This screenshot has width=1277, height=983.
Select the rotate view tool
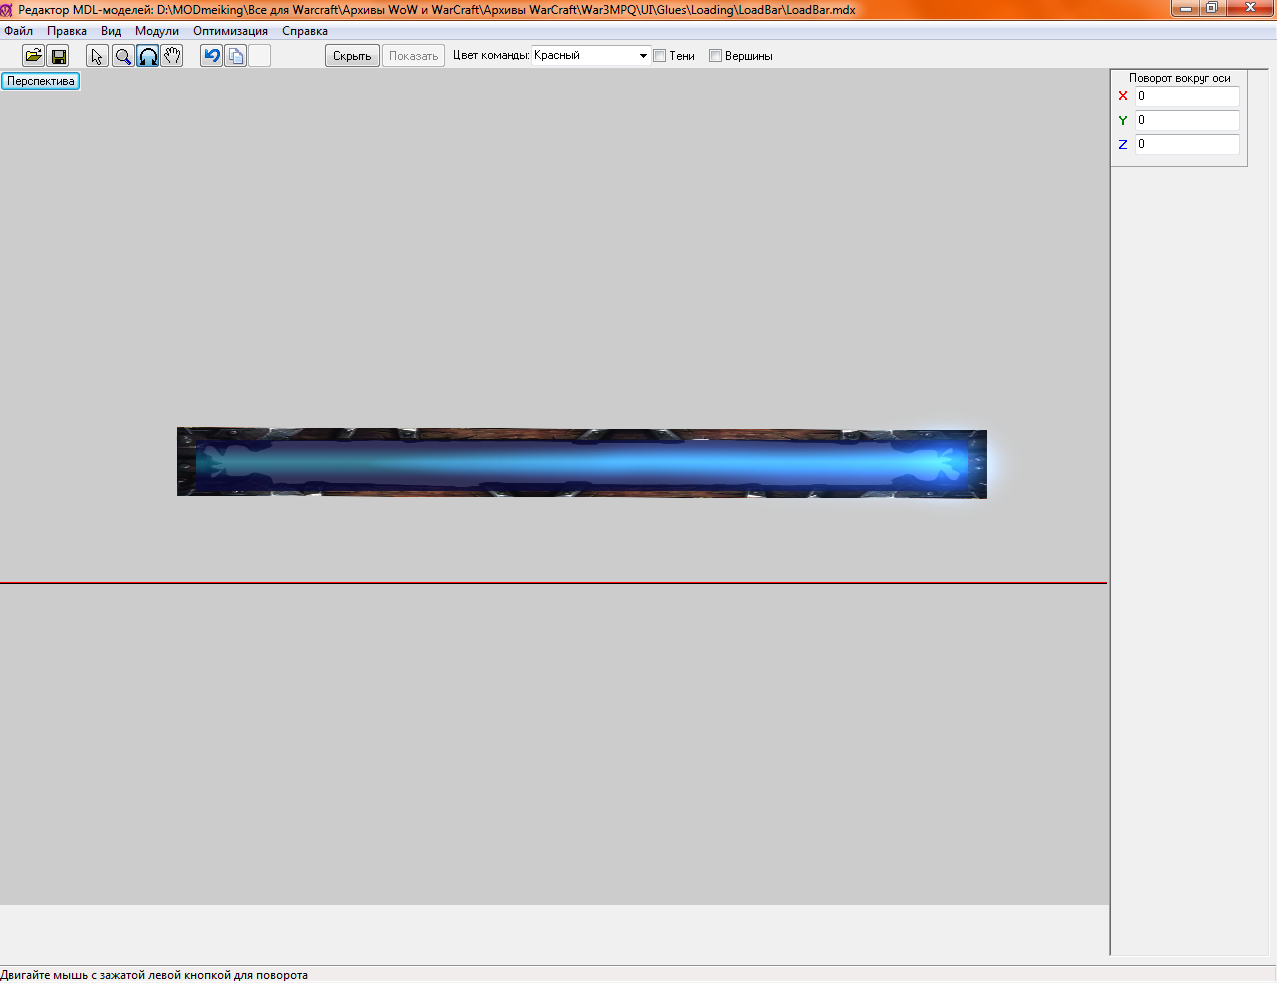tap(148, 56)
